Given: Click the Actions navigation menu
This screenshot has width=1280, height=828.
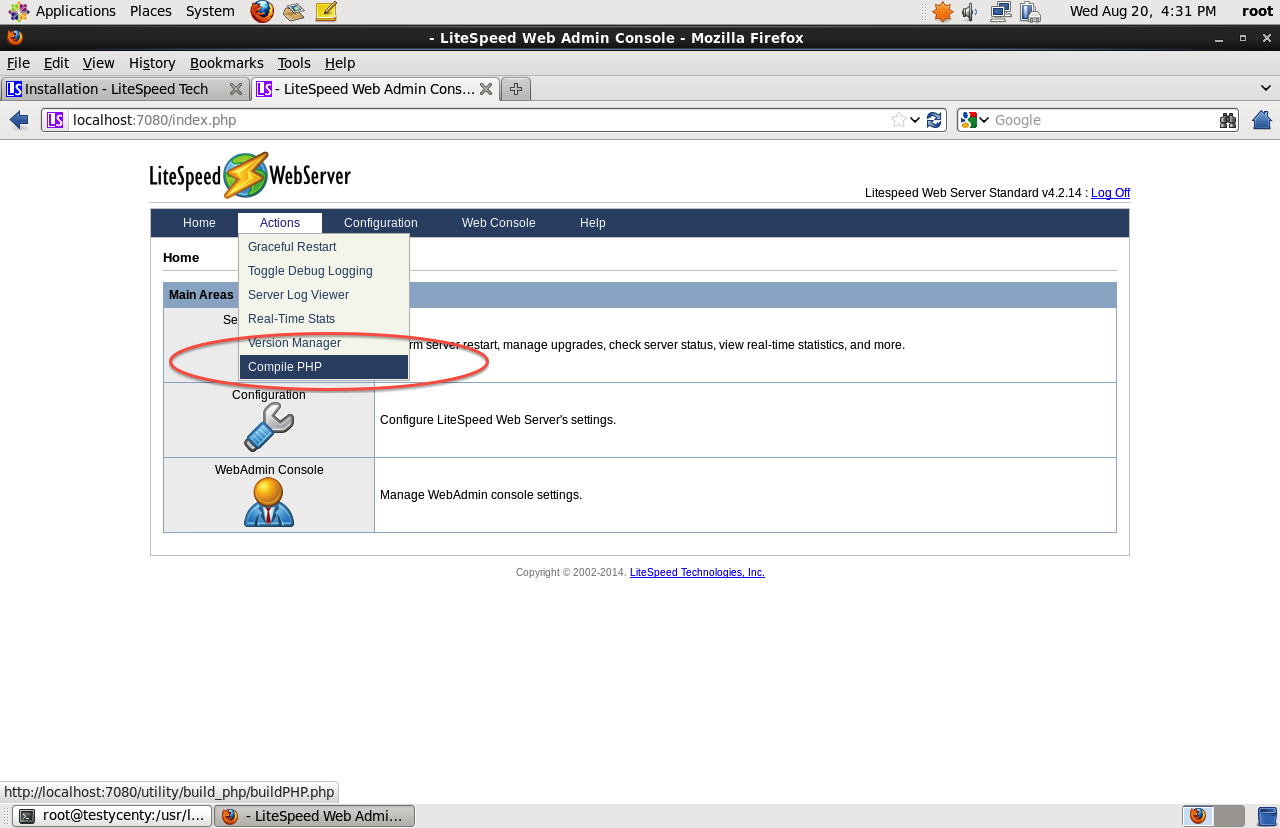Looking at the screenshot, I should tap(280, 223).
